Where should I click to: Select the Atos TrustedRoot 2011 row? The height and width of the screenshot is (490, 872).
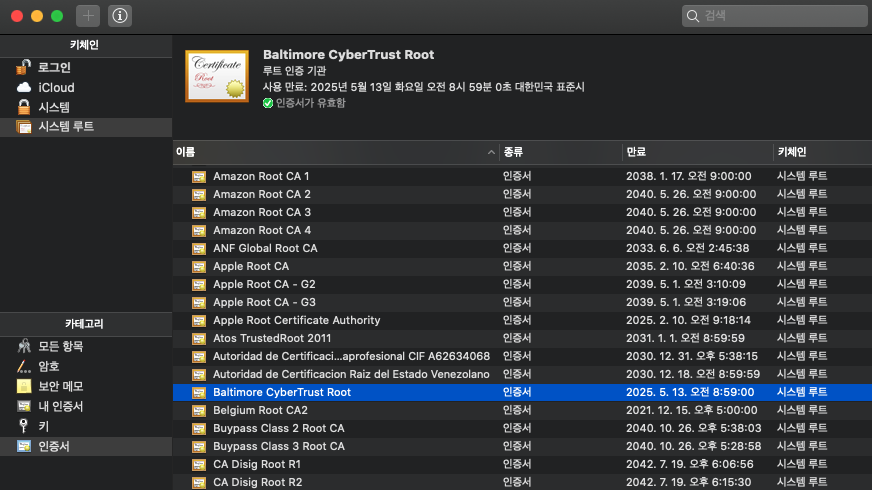[x=522, y=338]
